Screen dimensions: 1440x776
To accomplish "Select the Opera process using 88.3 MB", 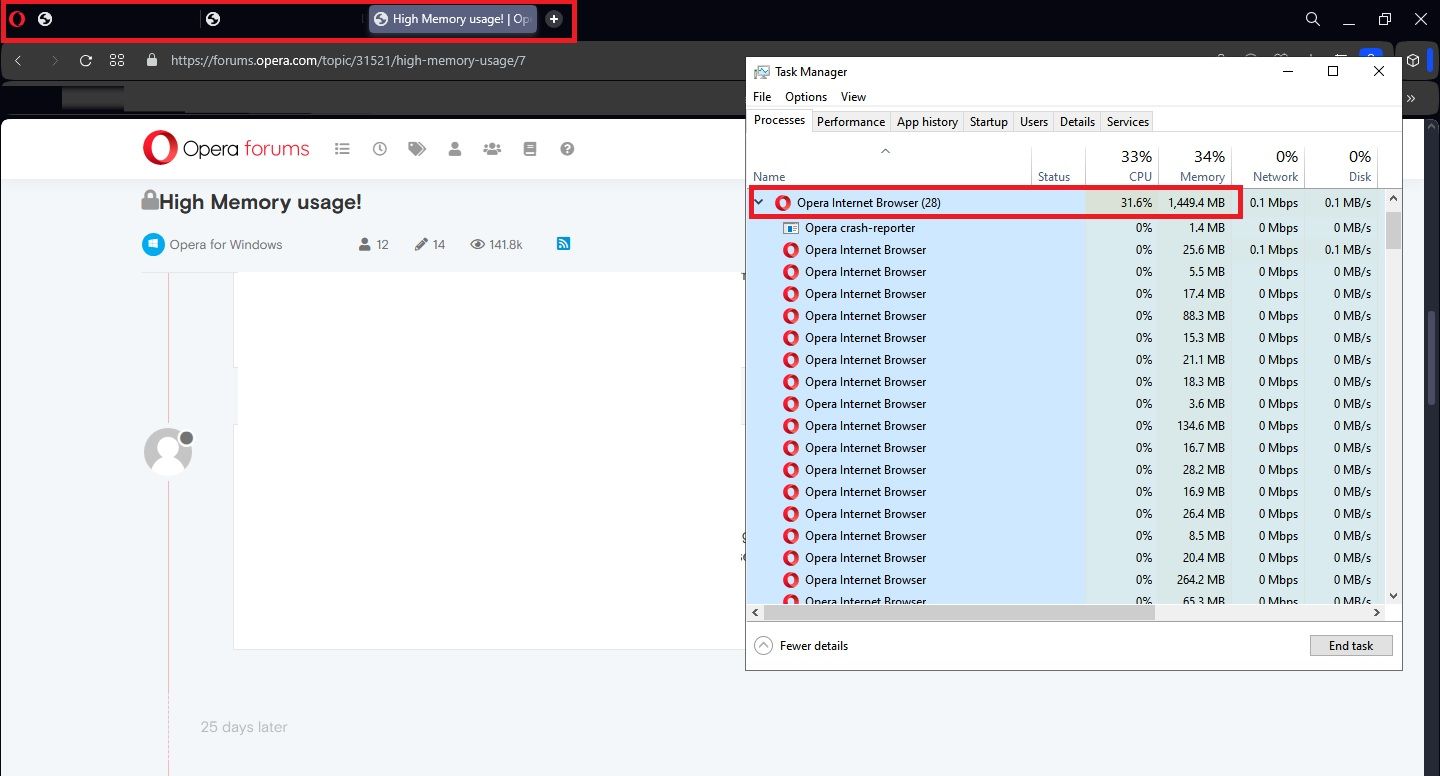I will click(x=1066, y=316).
